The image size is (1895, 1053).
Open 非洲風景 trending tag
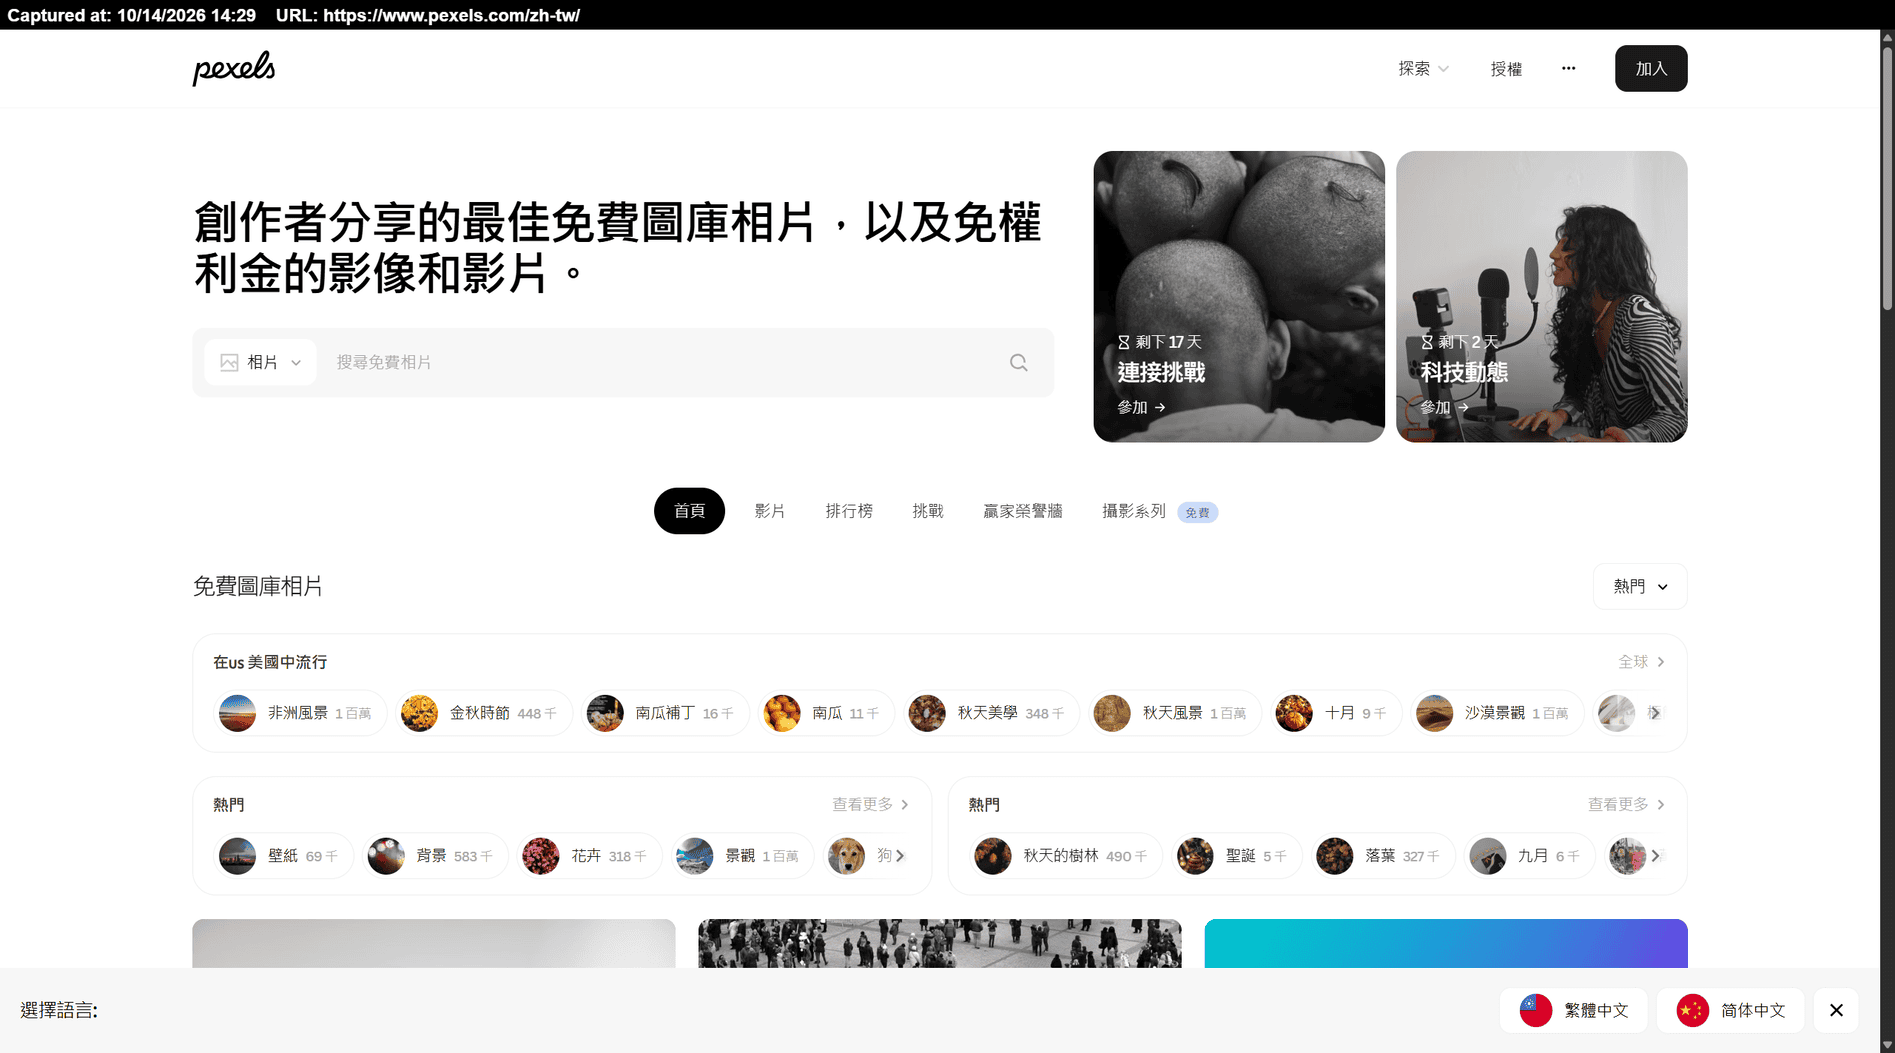(x=300, y=713)
